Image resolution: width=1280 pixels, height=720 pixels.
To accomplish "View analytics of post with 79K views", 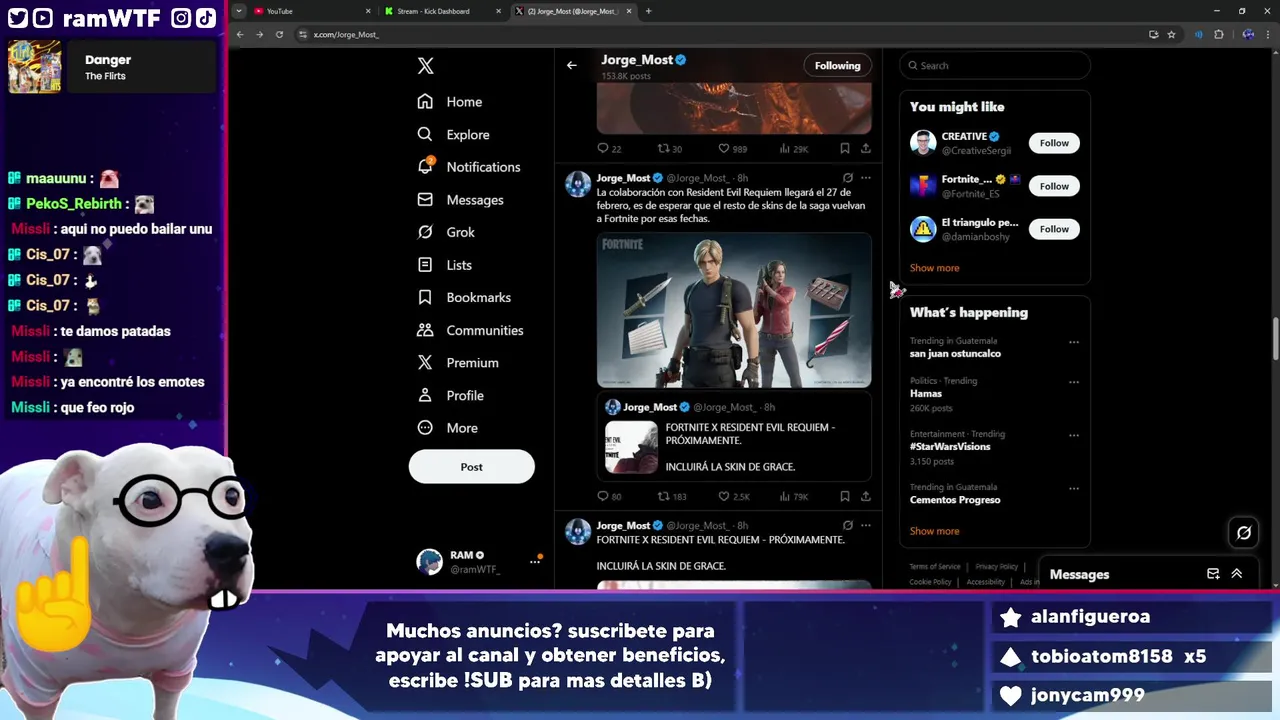I will point(793,497).
